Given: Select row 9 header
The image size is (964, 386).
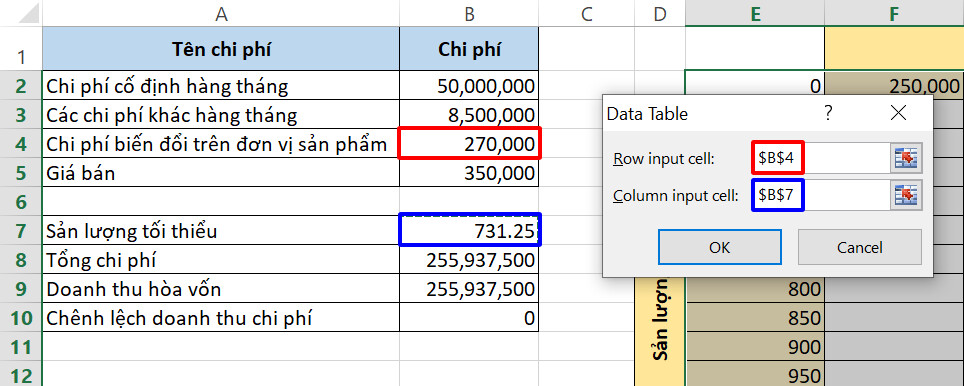Looking at the screenshot, I should pyautogui.click(x=21, y=288).
